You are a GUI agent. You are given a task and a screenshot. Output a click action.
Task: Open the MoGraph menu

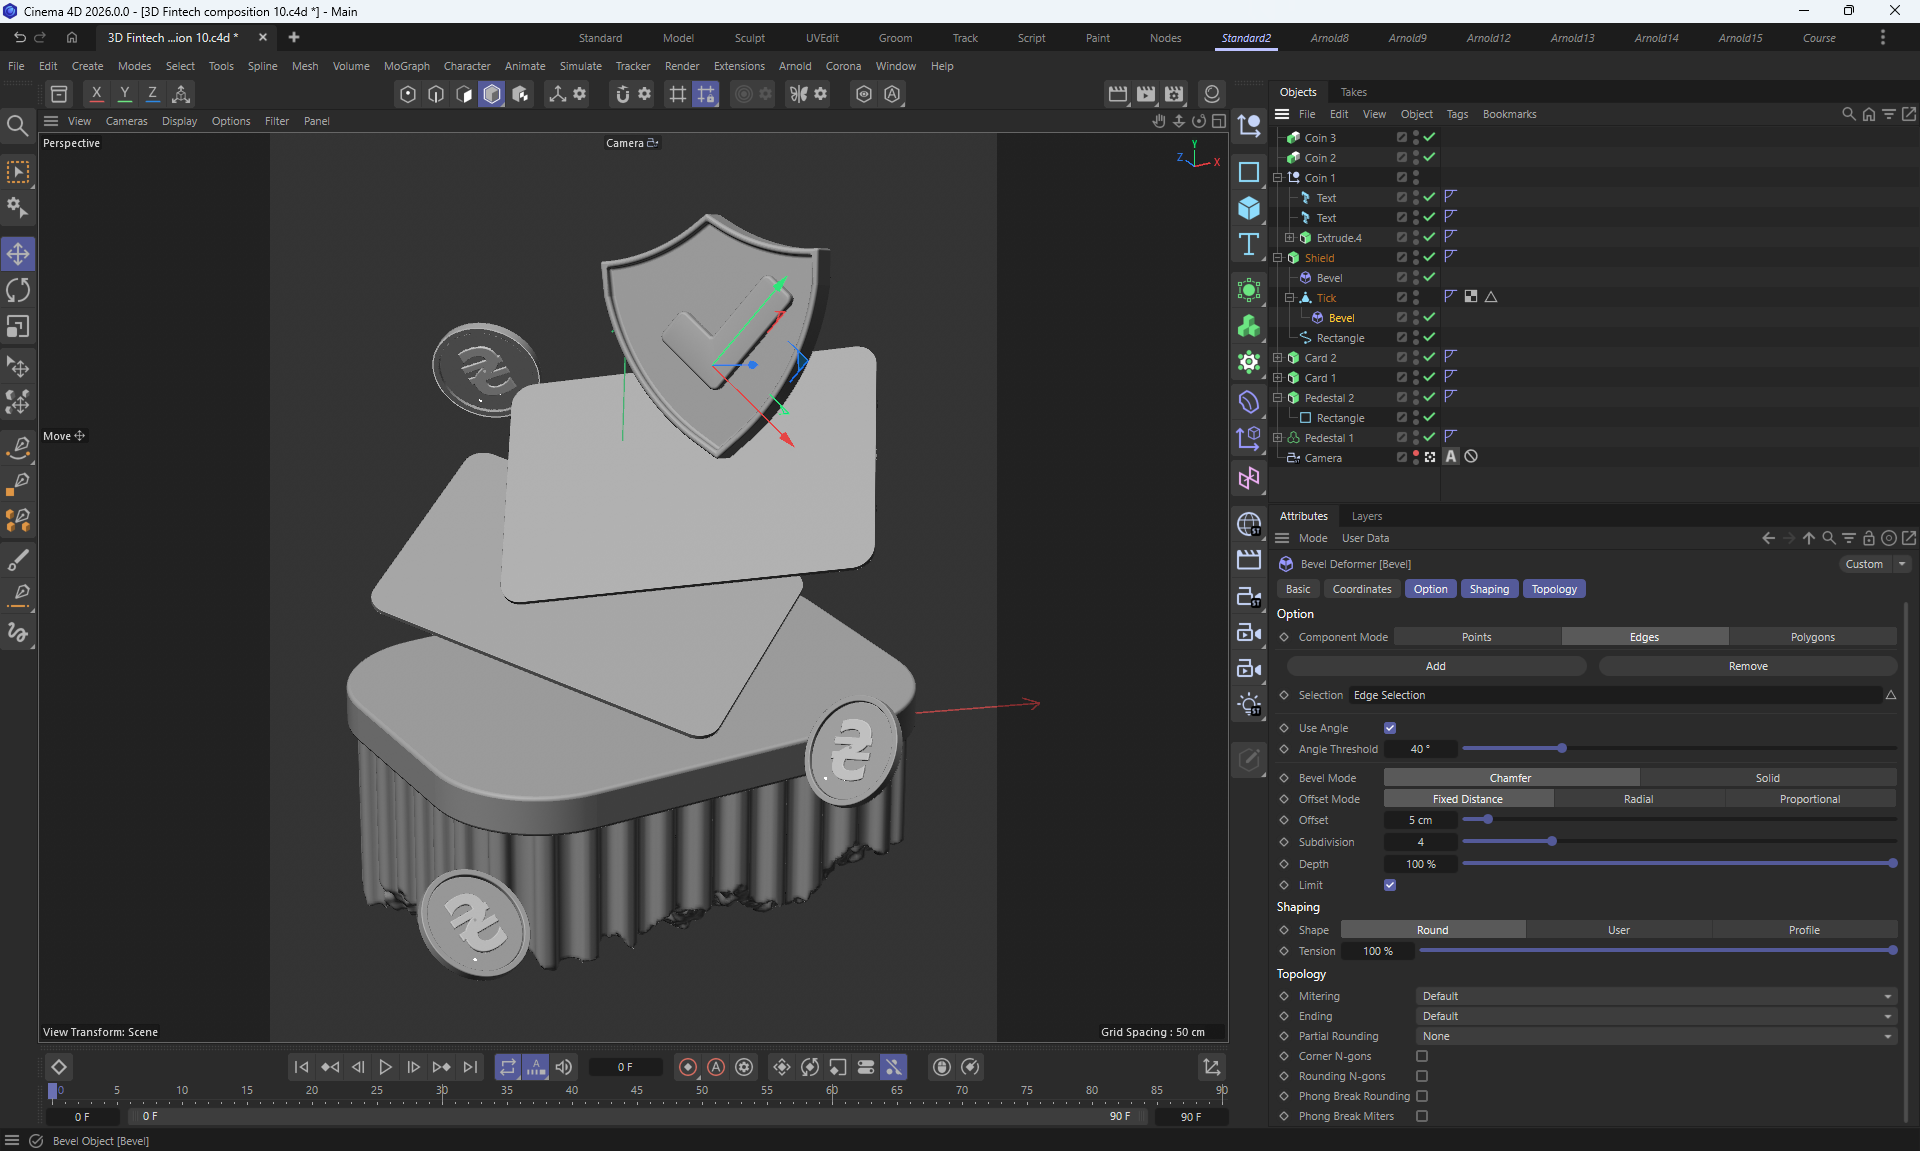pyautogui.click(x=406, y=66)
